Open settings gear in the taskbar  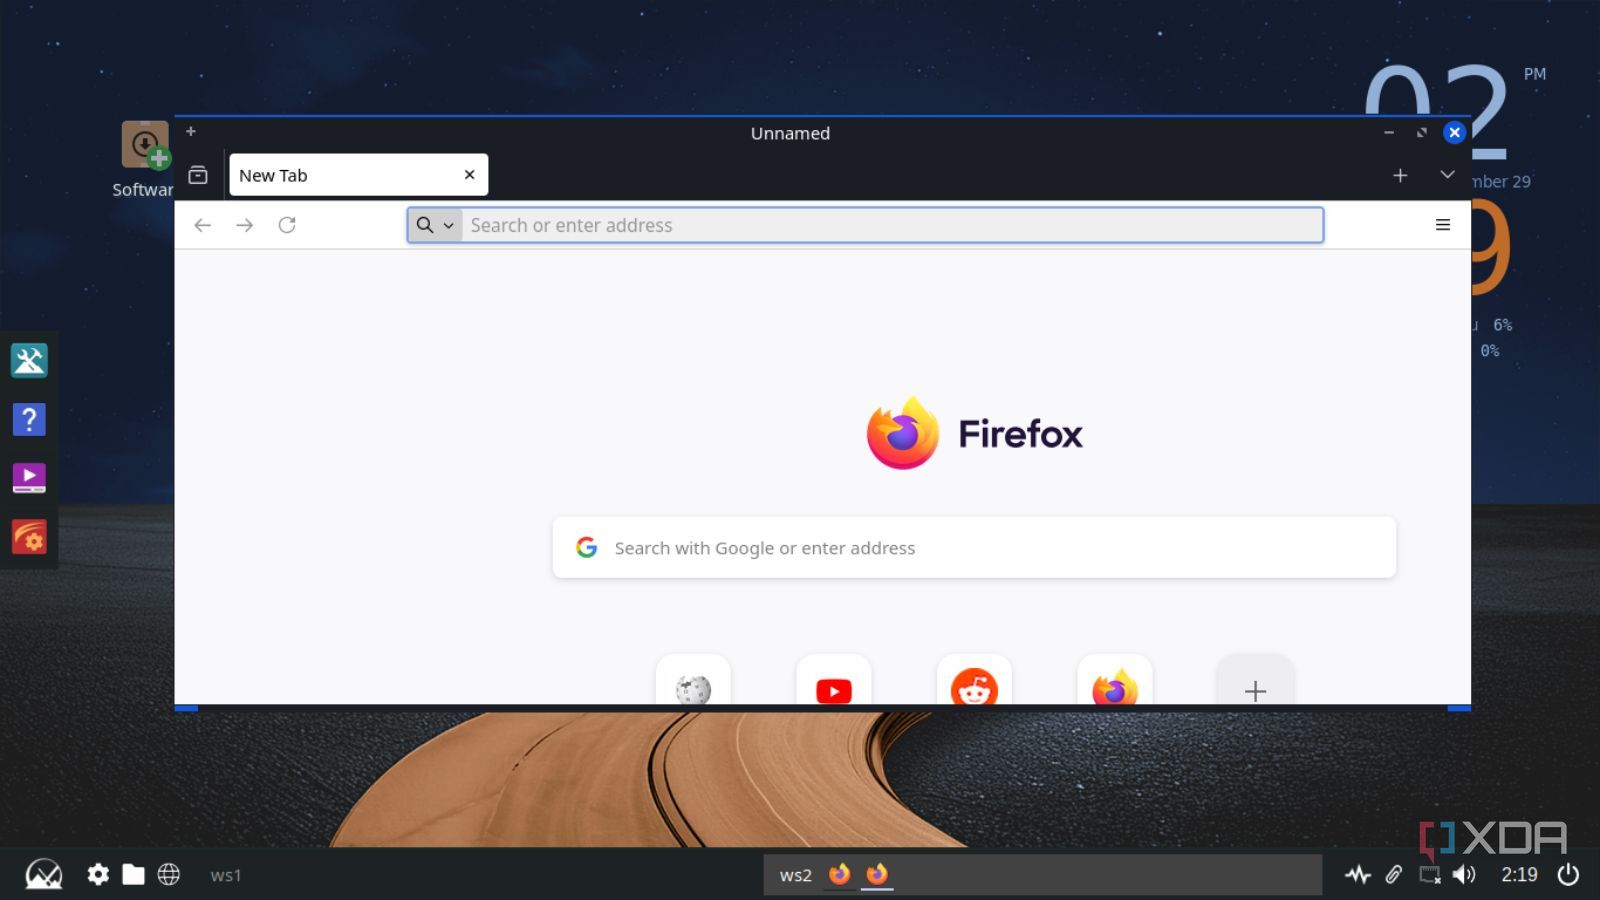98,875
